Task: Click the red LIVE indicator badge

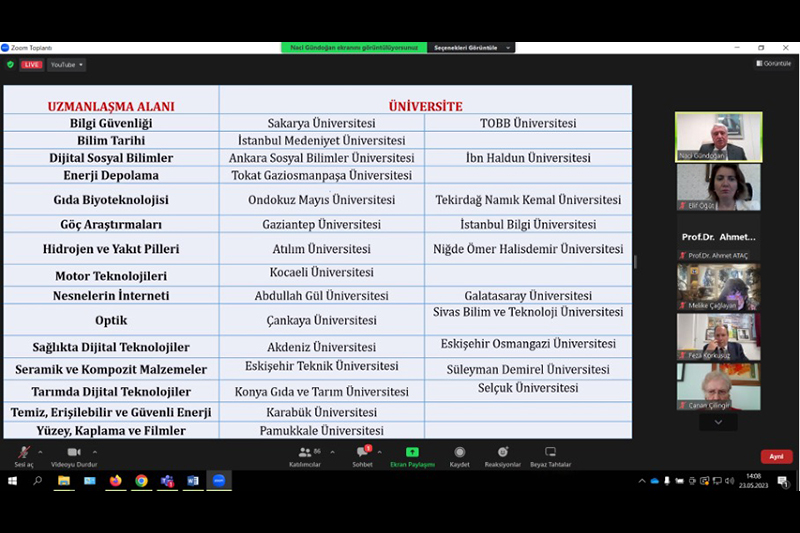Action: point(32,65)
